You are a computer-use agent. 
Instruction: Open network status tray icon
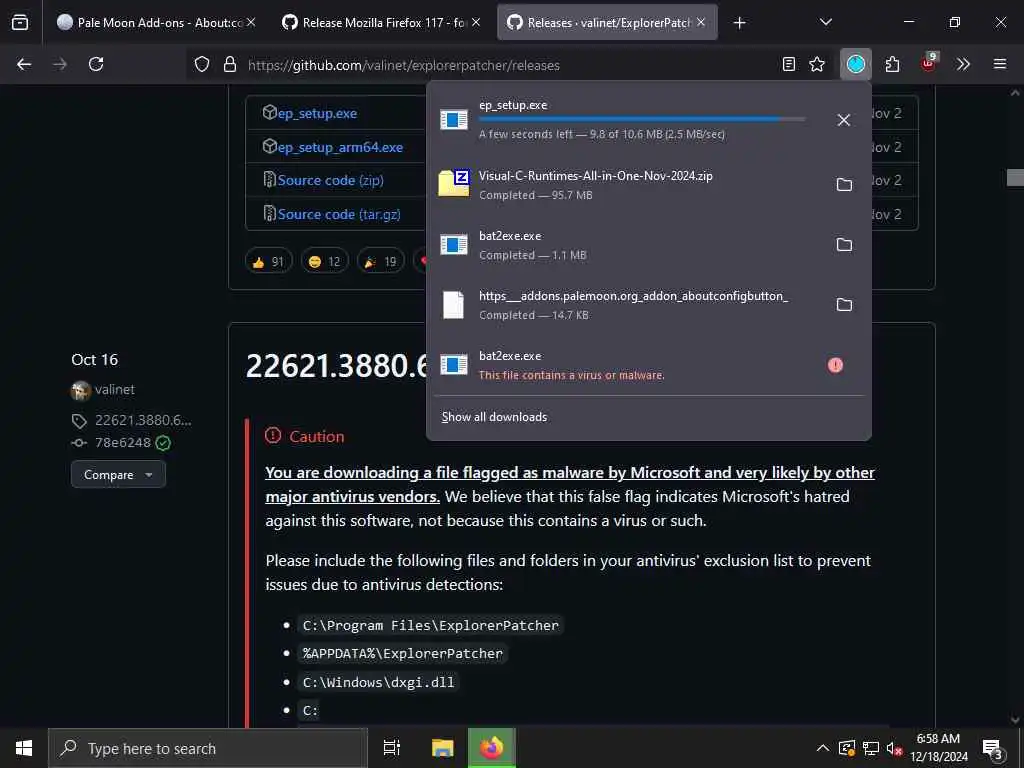coord(871,748)
